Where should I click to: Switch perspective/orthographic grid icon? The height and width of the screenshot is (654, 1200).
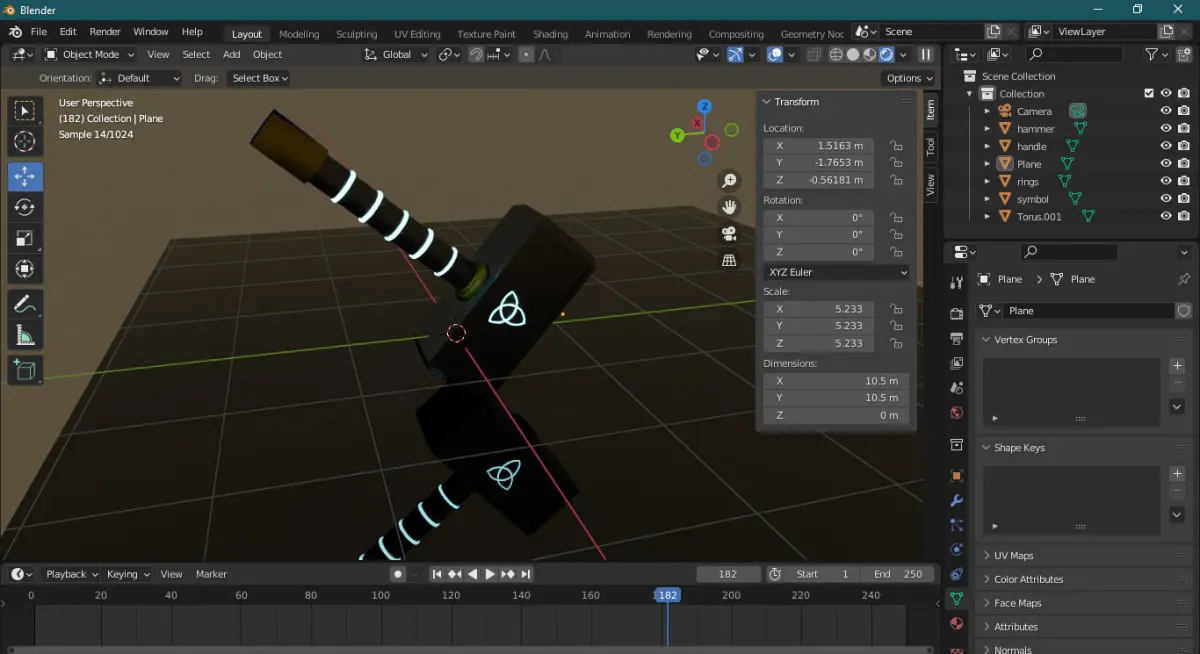[x=730, y=260]
